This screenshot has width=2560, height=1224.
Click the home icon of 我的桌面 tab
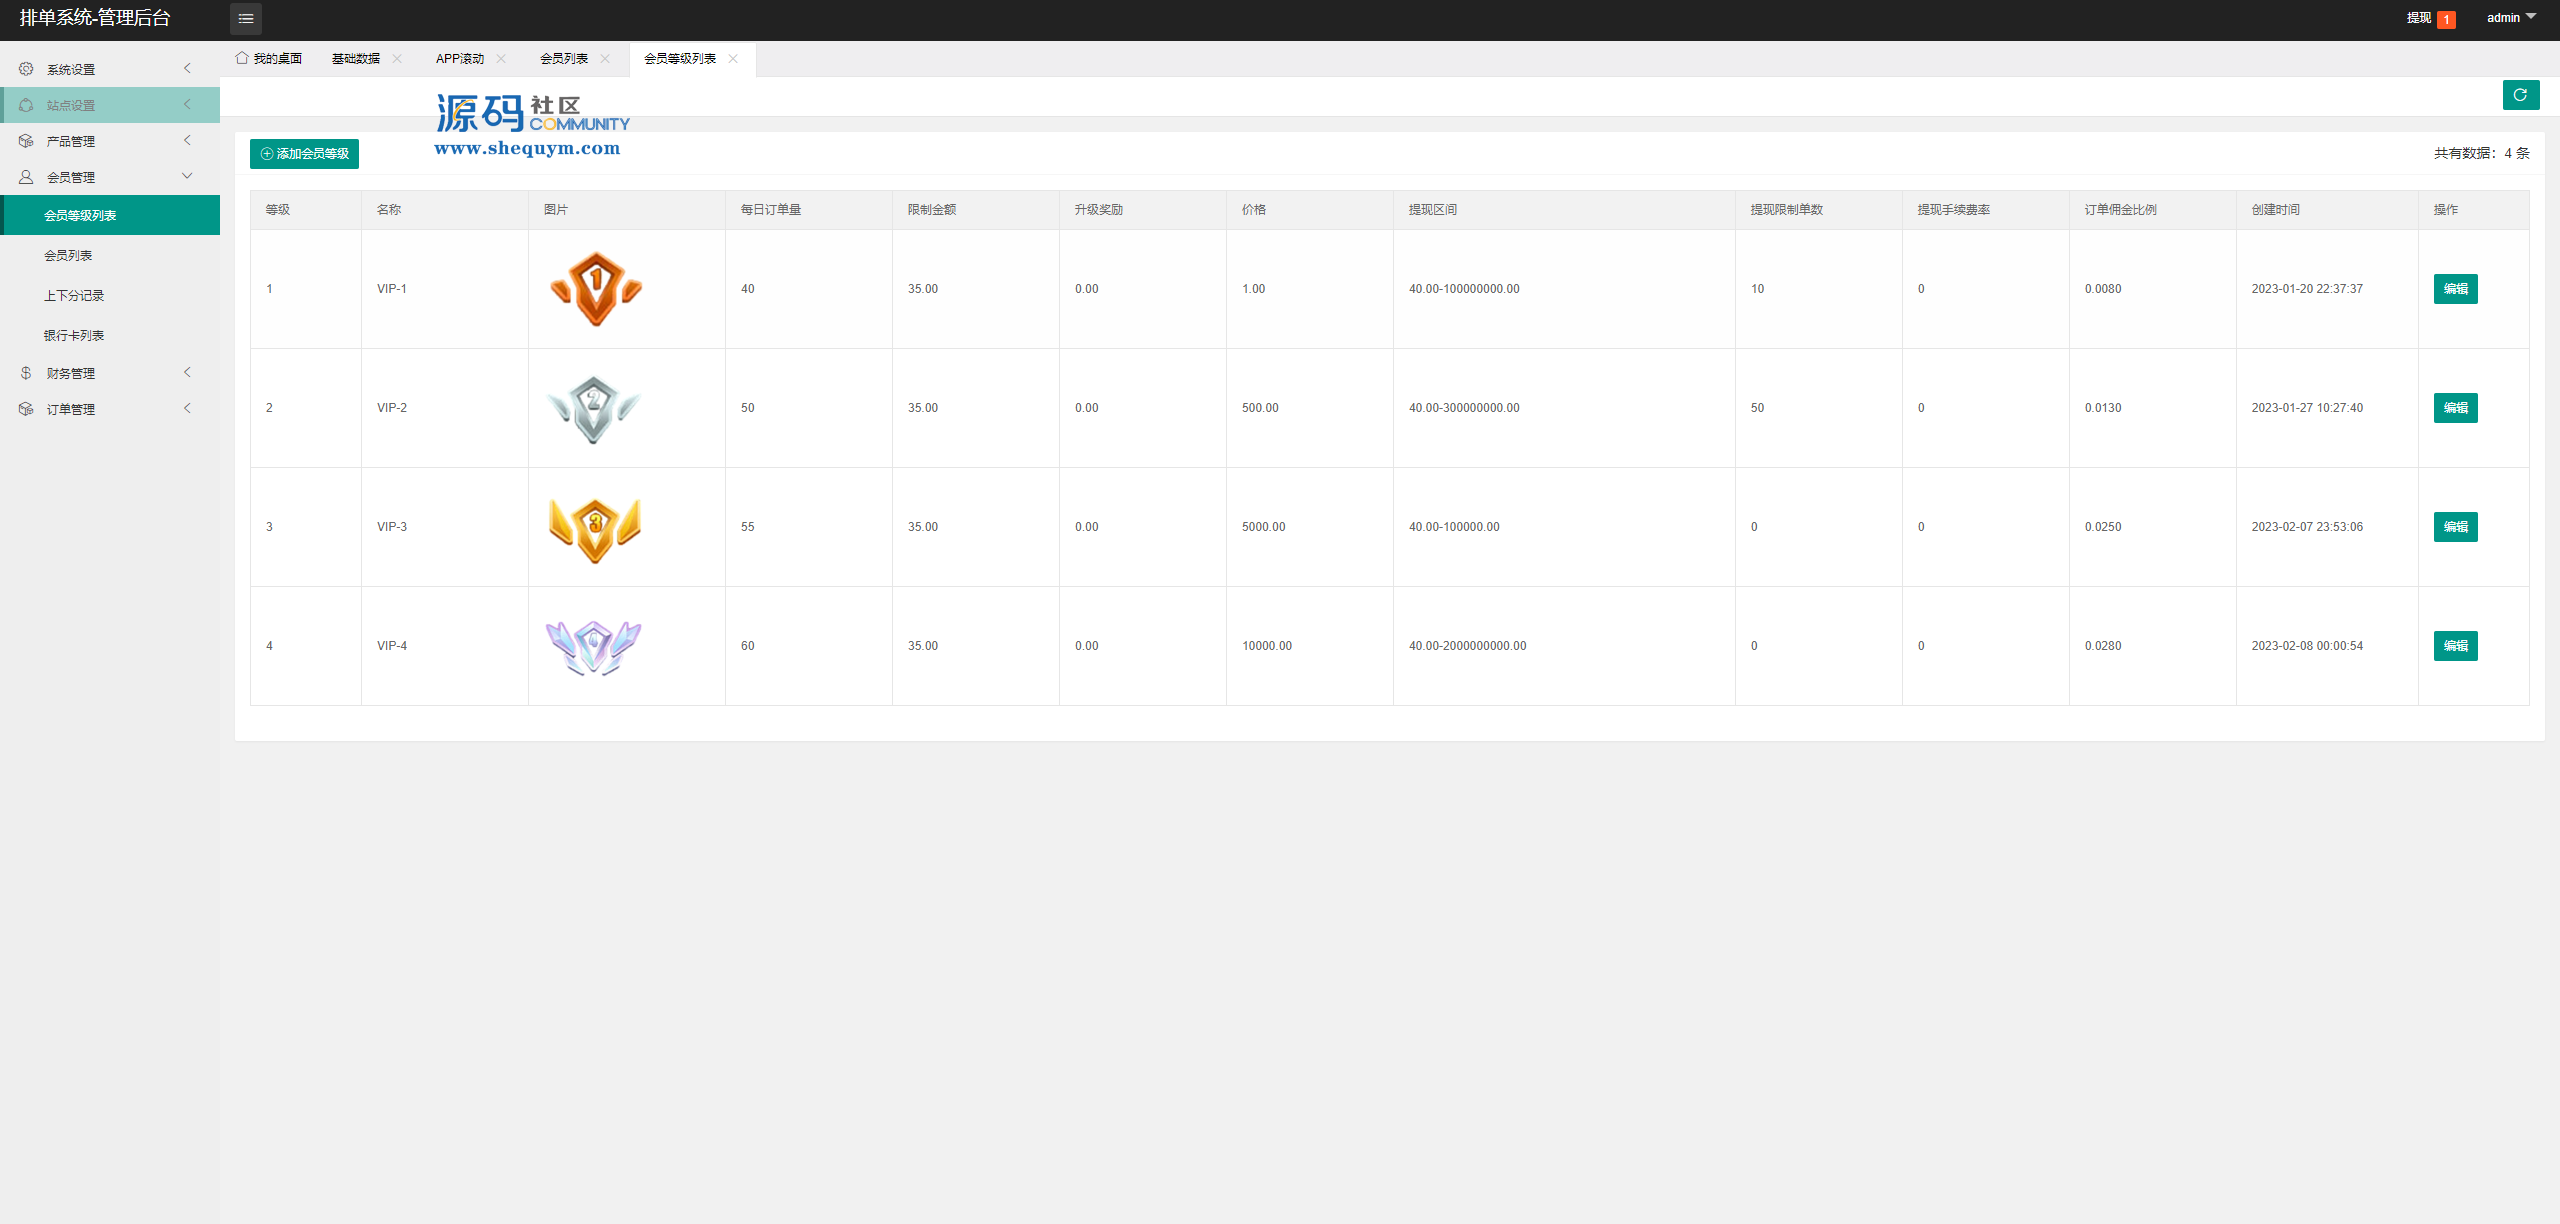coord(242,58)
